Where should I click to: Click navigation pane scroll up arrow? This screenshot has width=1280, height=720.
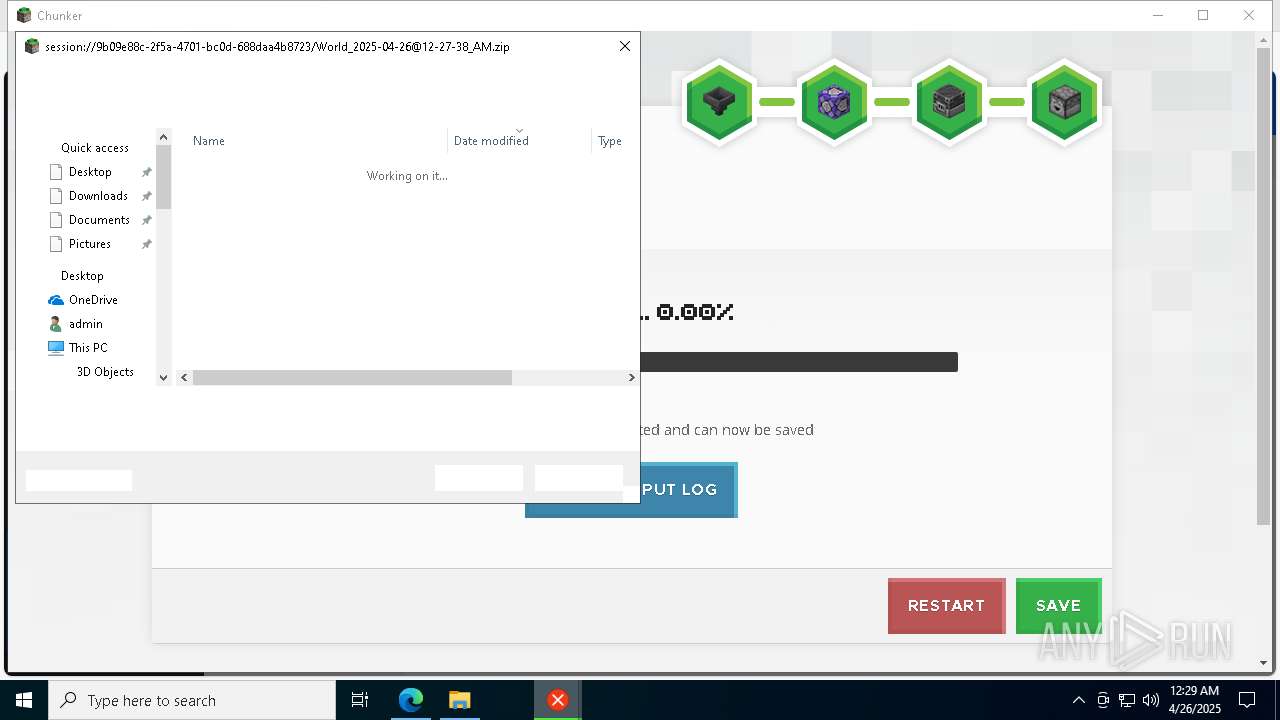[x=164, y=137]
